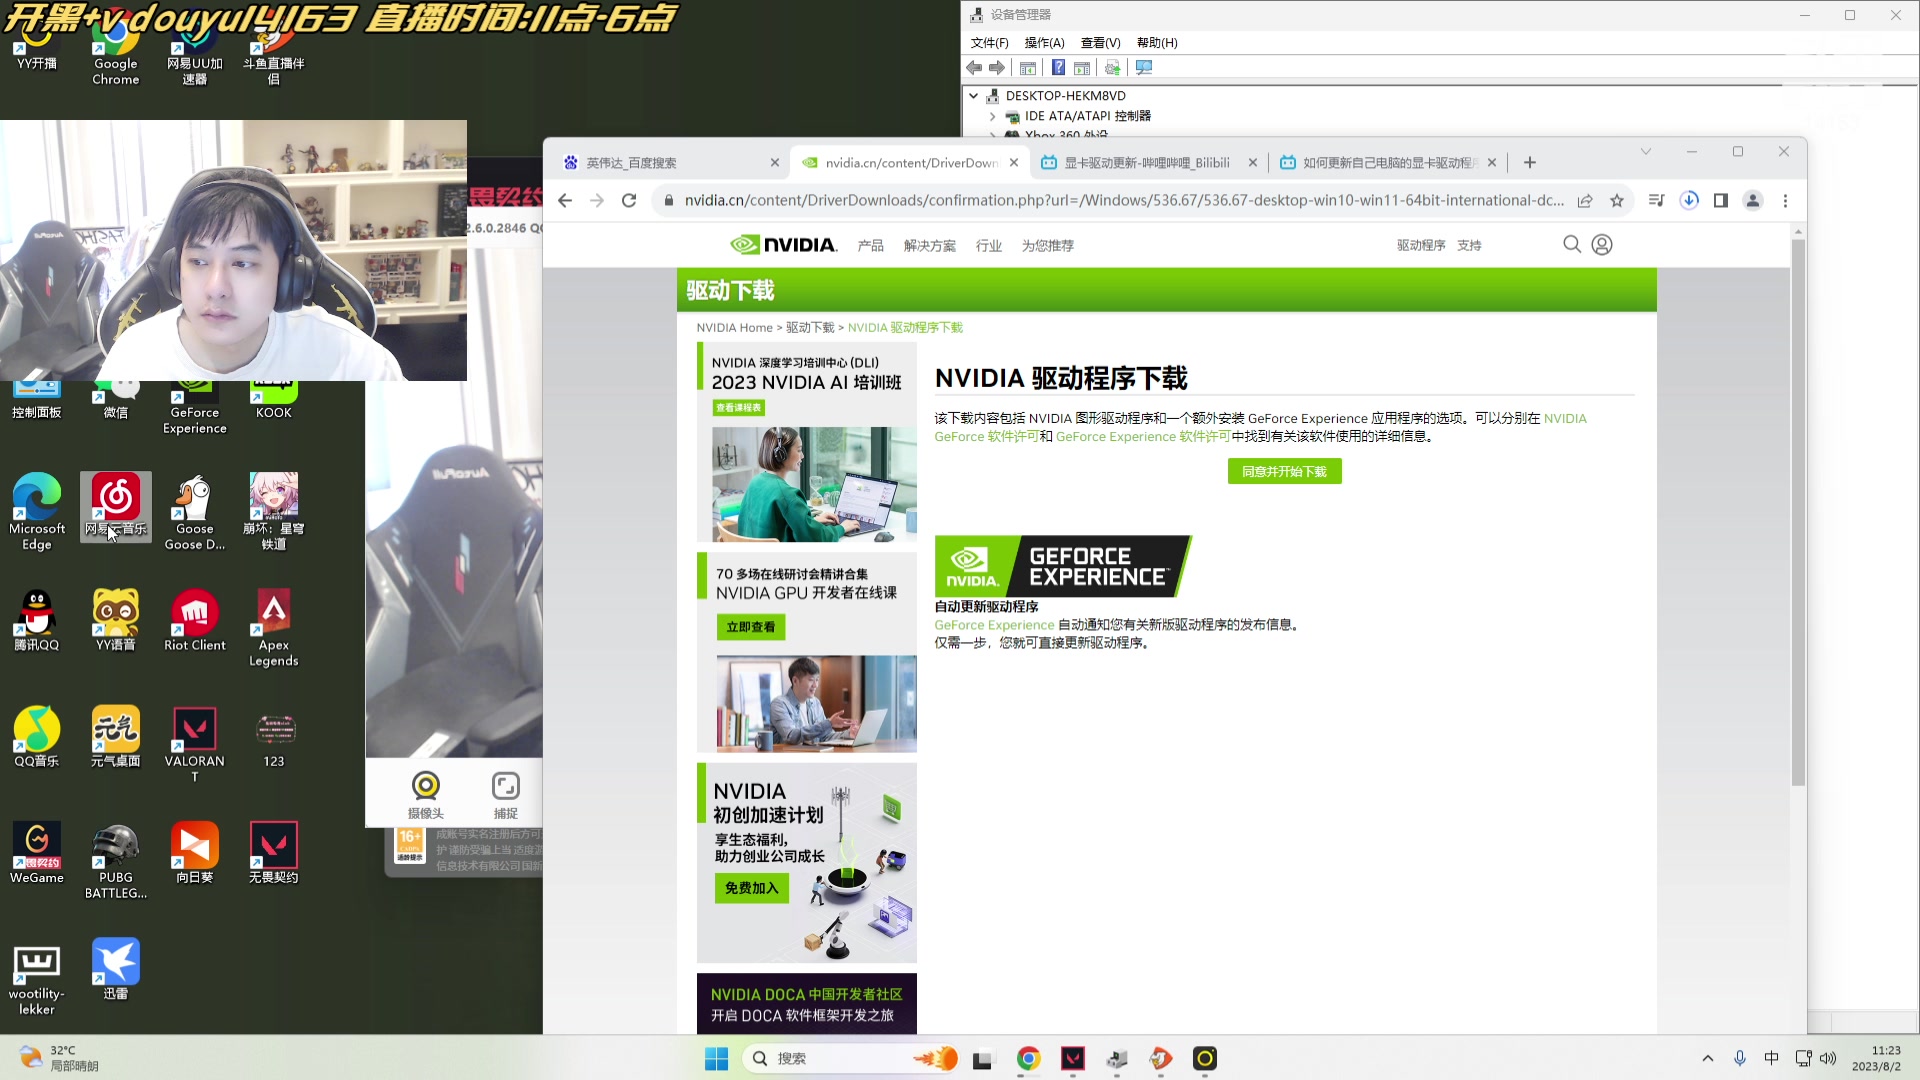This screenshot has height=1080, width=1920.
Task: Click the Windows taskbar search box
Action: pyautogui.click(x=850, y=1058)
